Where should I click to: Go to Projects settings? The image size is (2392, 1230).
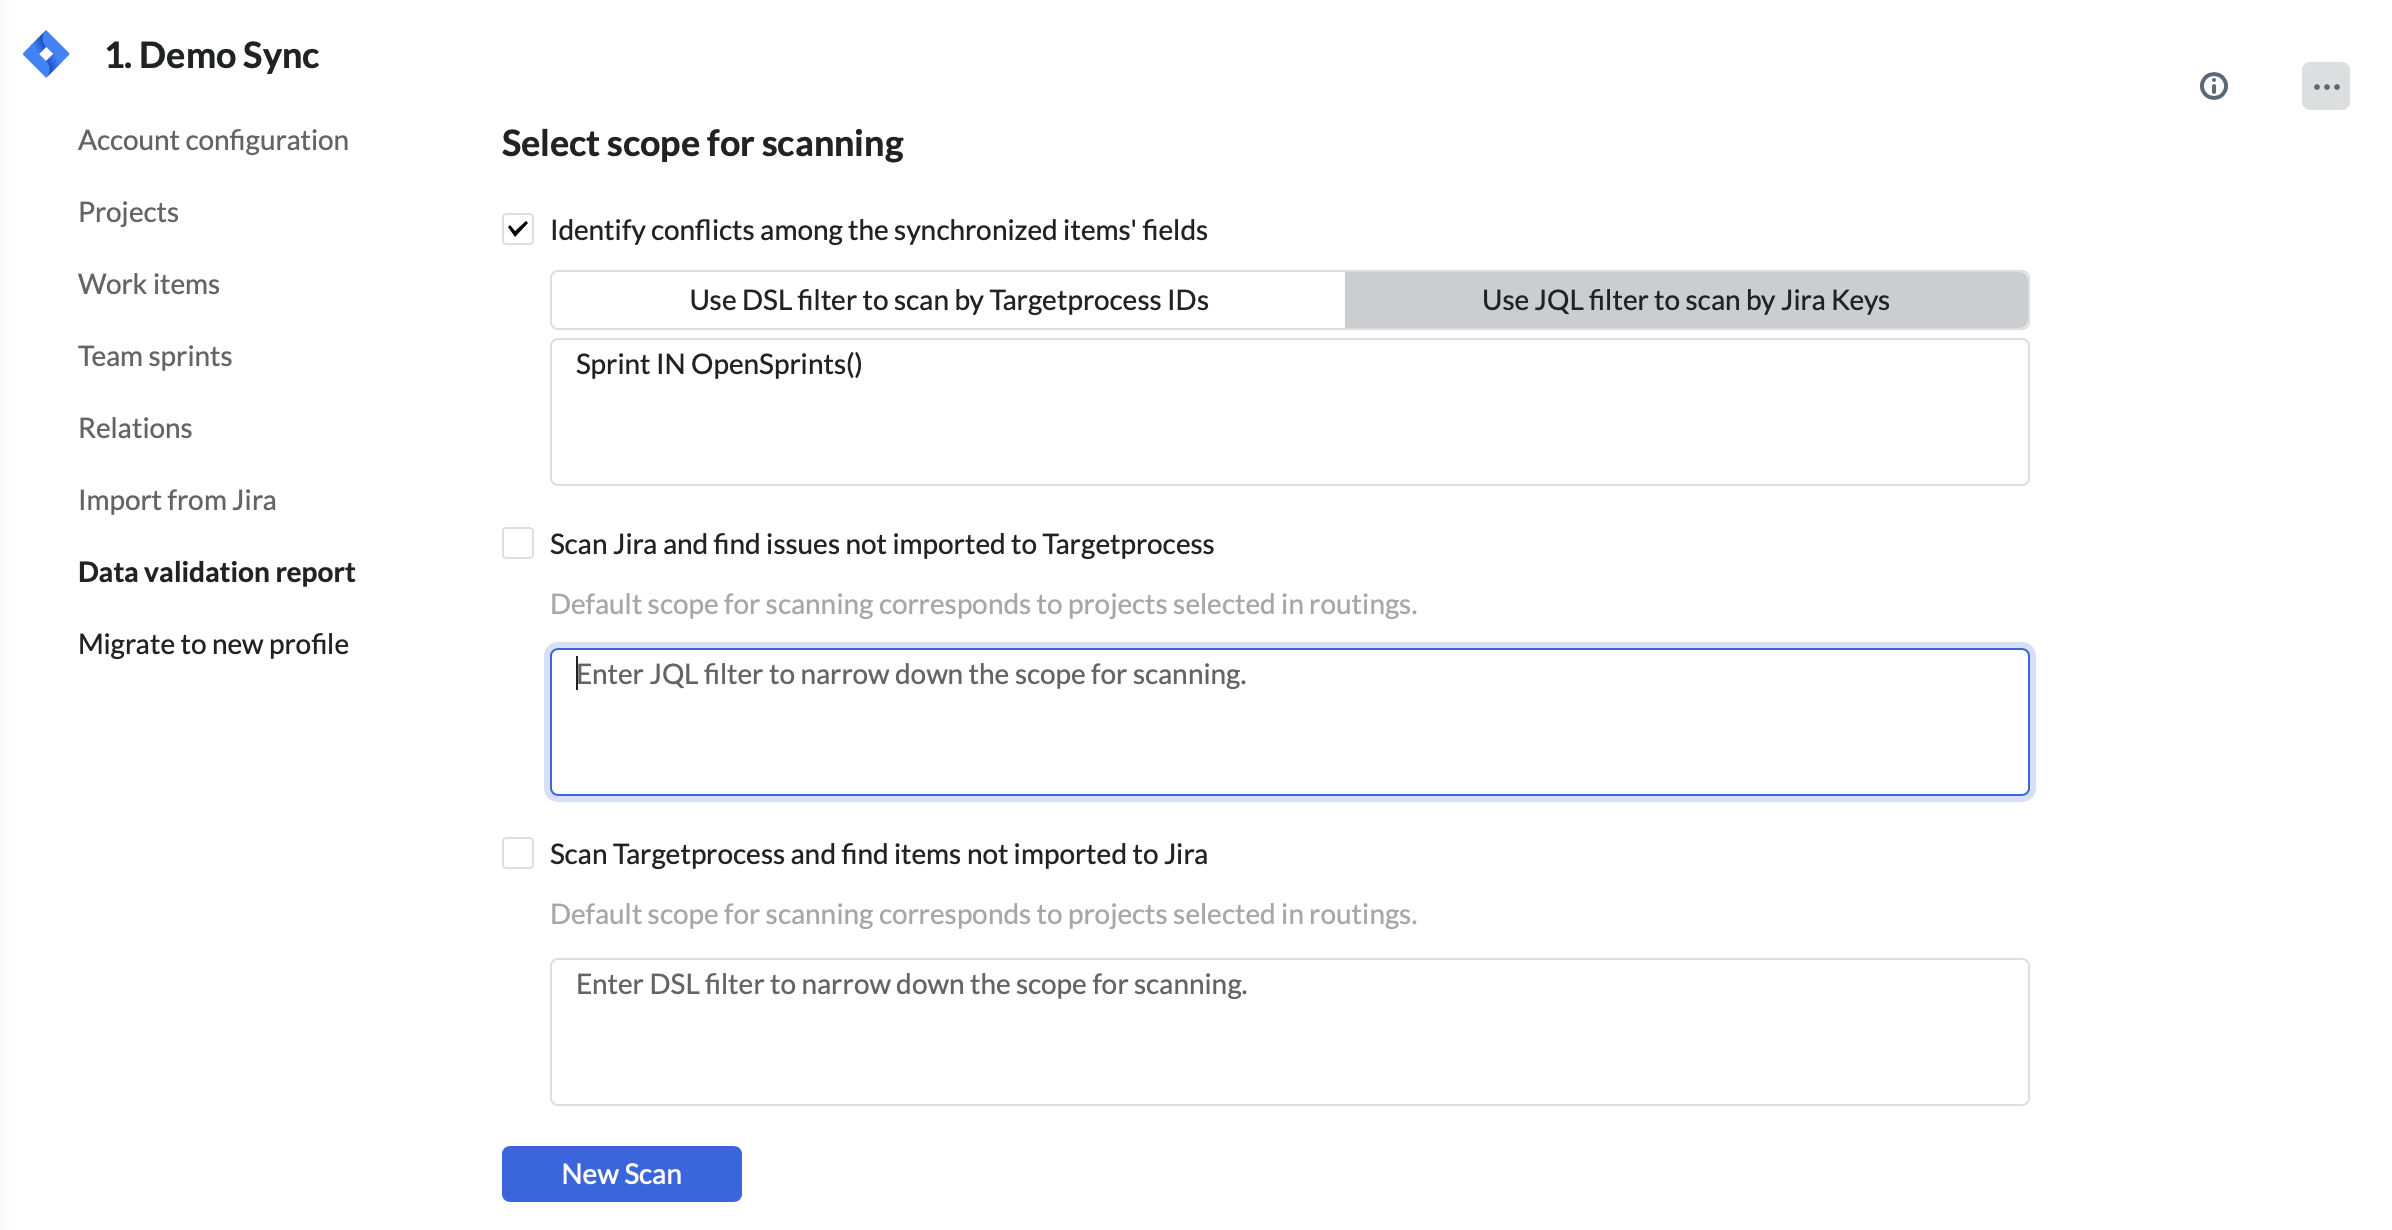[x=128, y=212]
